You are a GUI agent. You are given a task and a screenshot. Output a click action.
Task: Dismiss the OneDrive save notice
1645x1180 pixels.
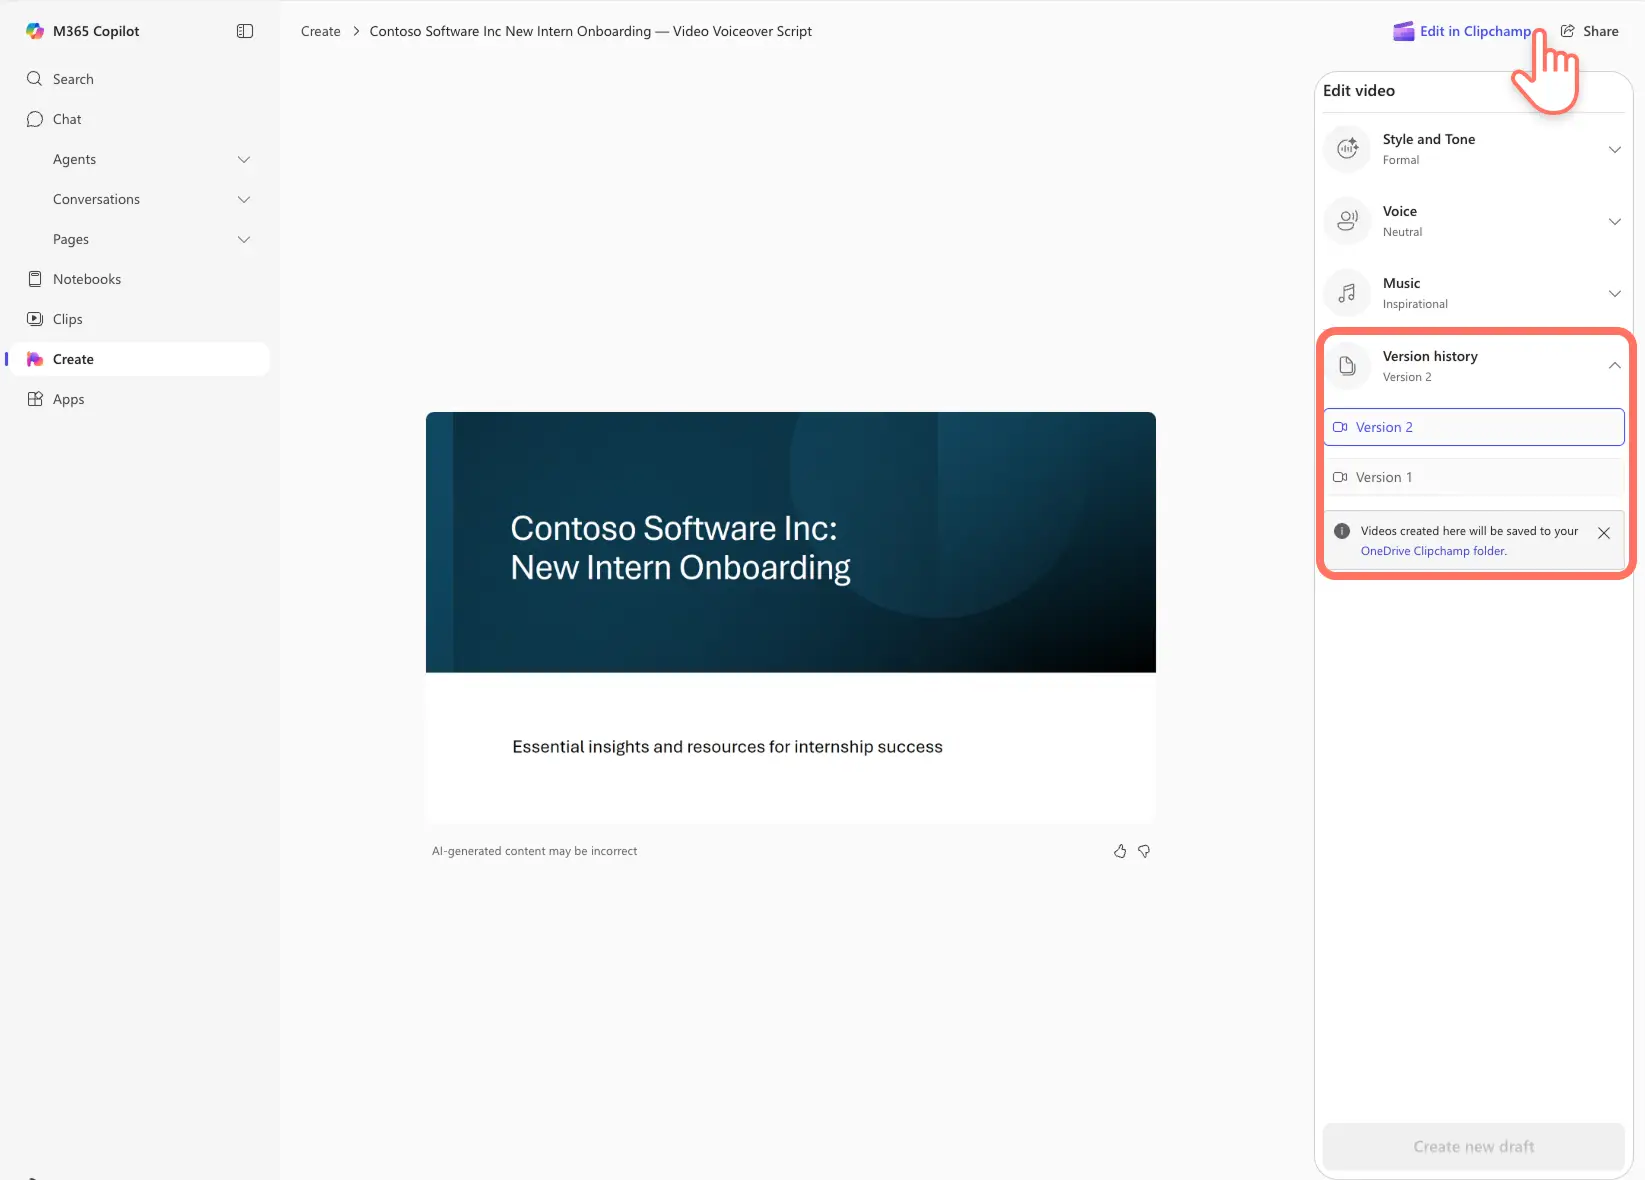[1604, 533]
